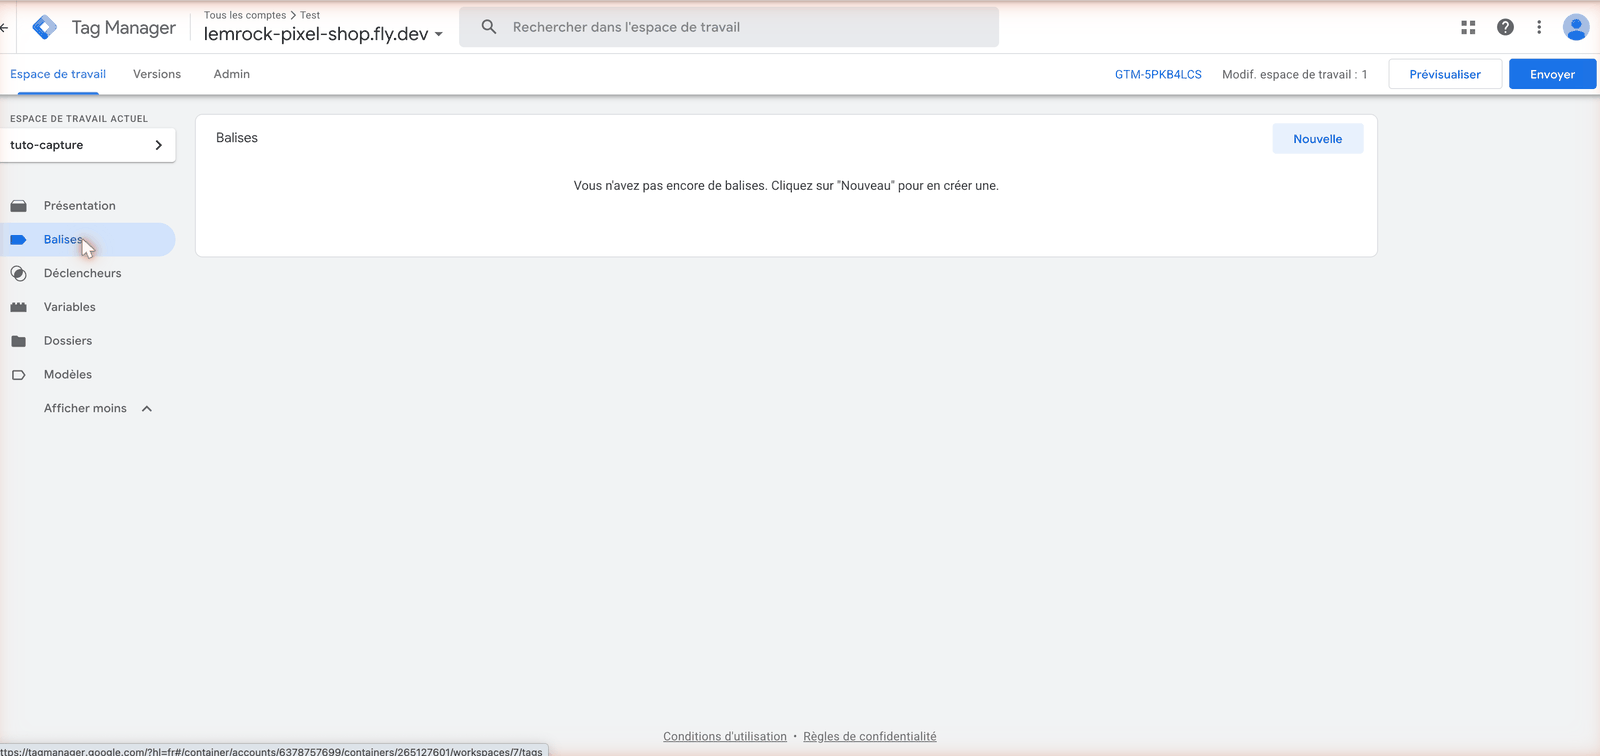Open Modif. espace de travail : 1
The height and width of the screenshot is (756, 1600).
coord(1294,74)
